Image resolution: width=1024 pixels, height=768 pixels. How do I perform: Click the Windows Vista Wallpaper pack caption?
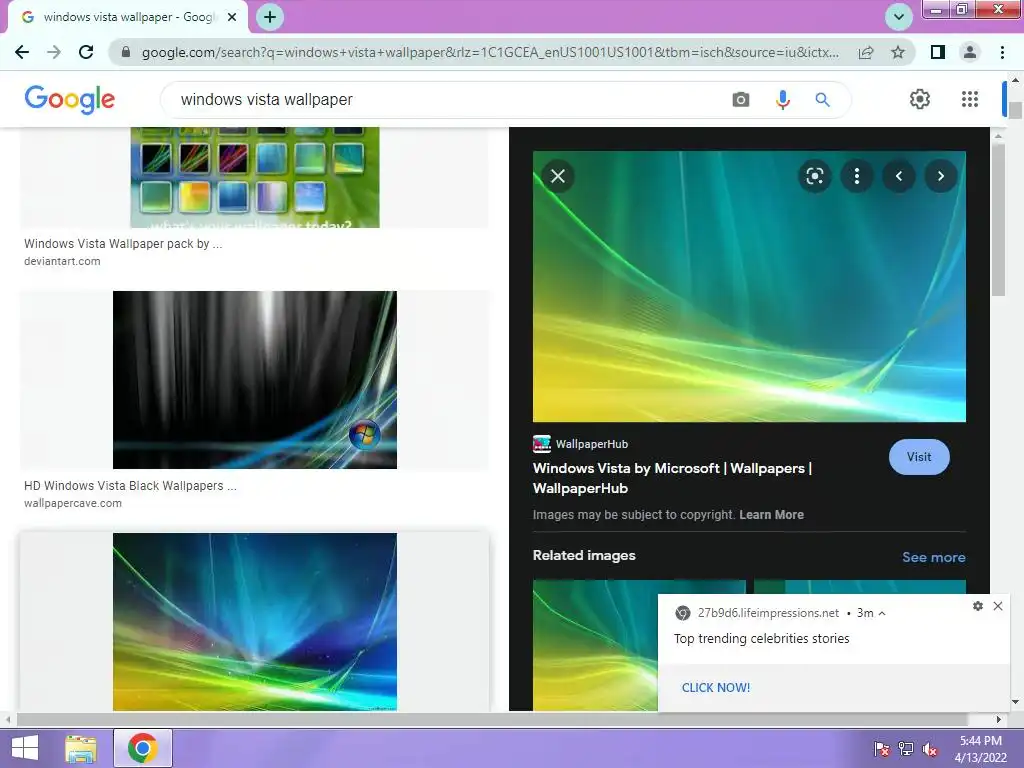(123, 244)
